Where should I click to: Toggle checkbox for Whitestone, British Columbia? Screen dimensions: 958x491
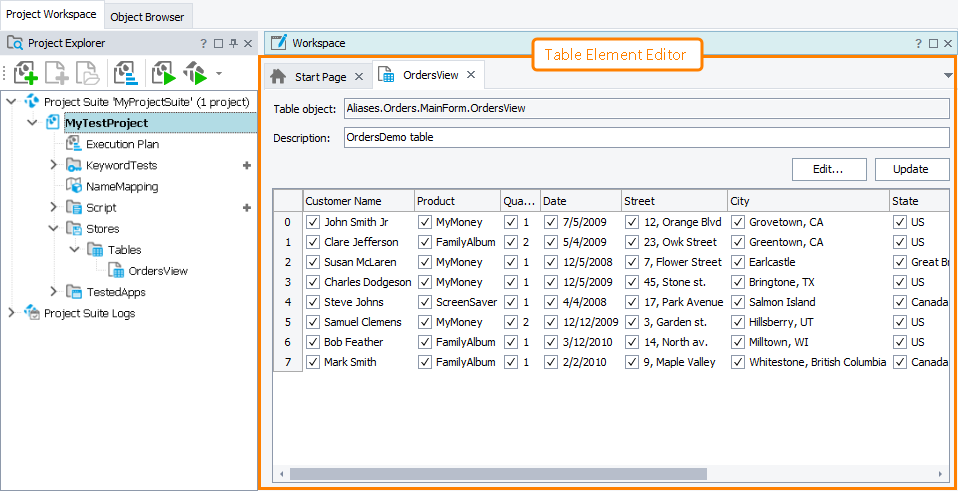[x=738, y=362]
